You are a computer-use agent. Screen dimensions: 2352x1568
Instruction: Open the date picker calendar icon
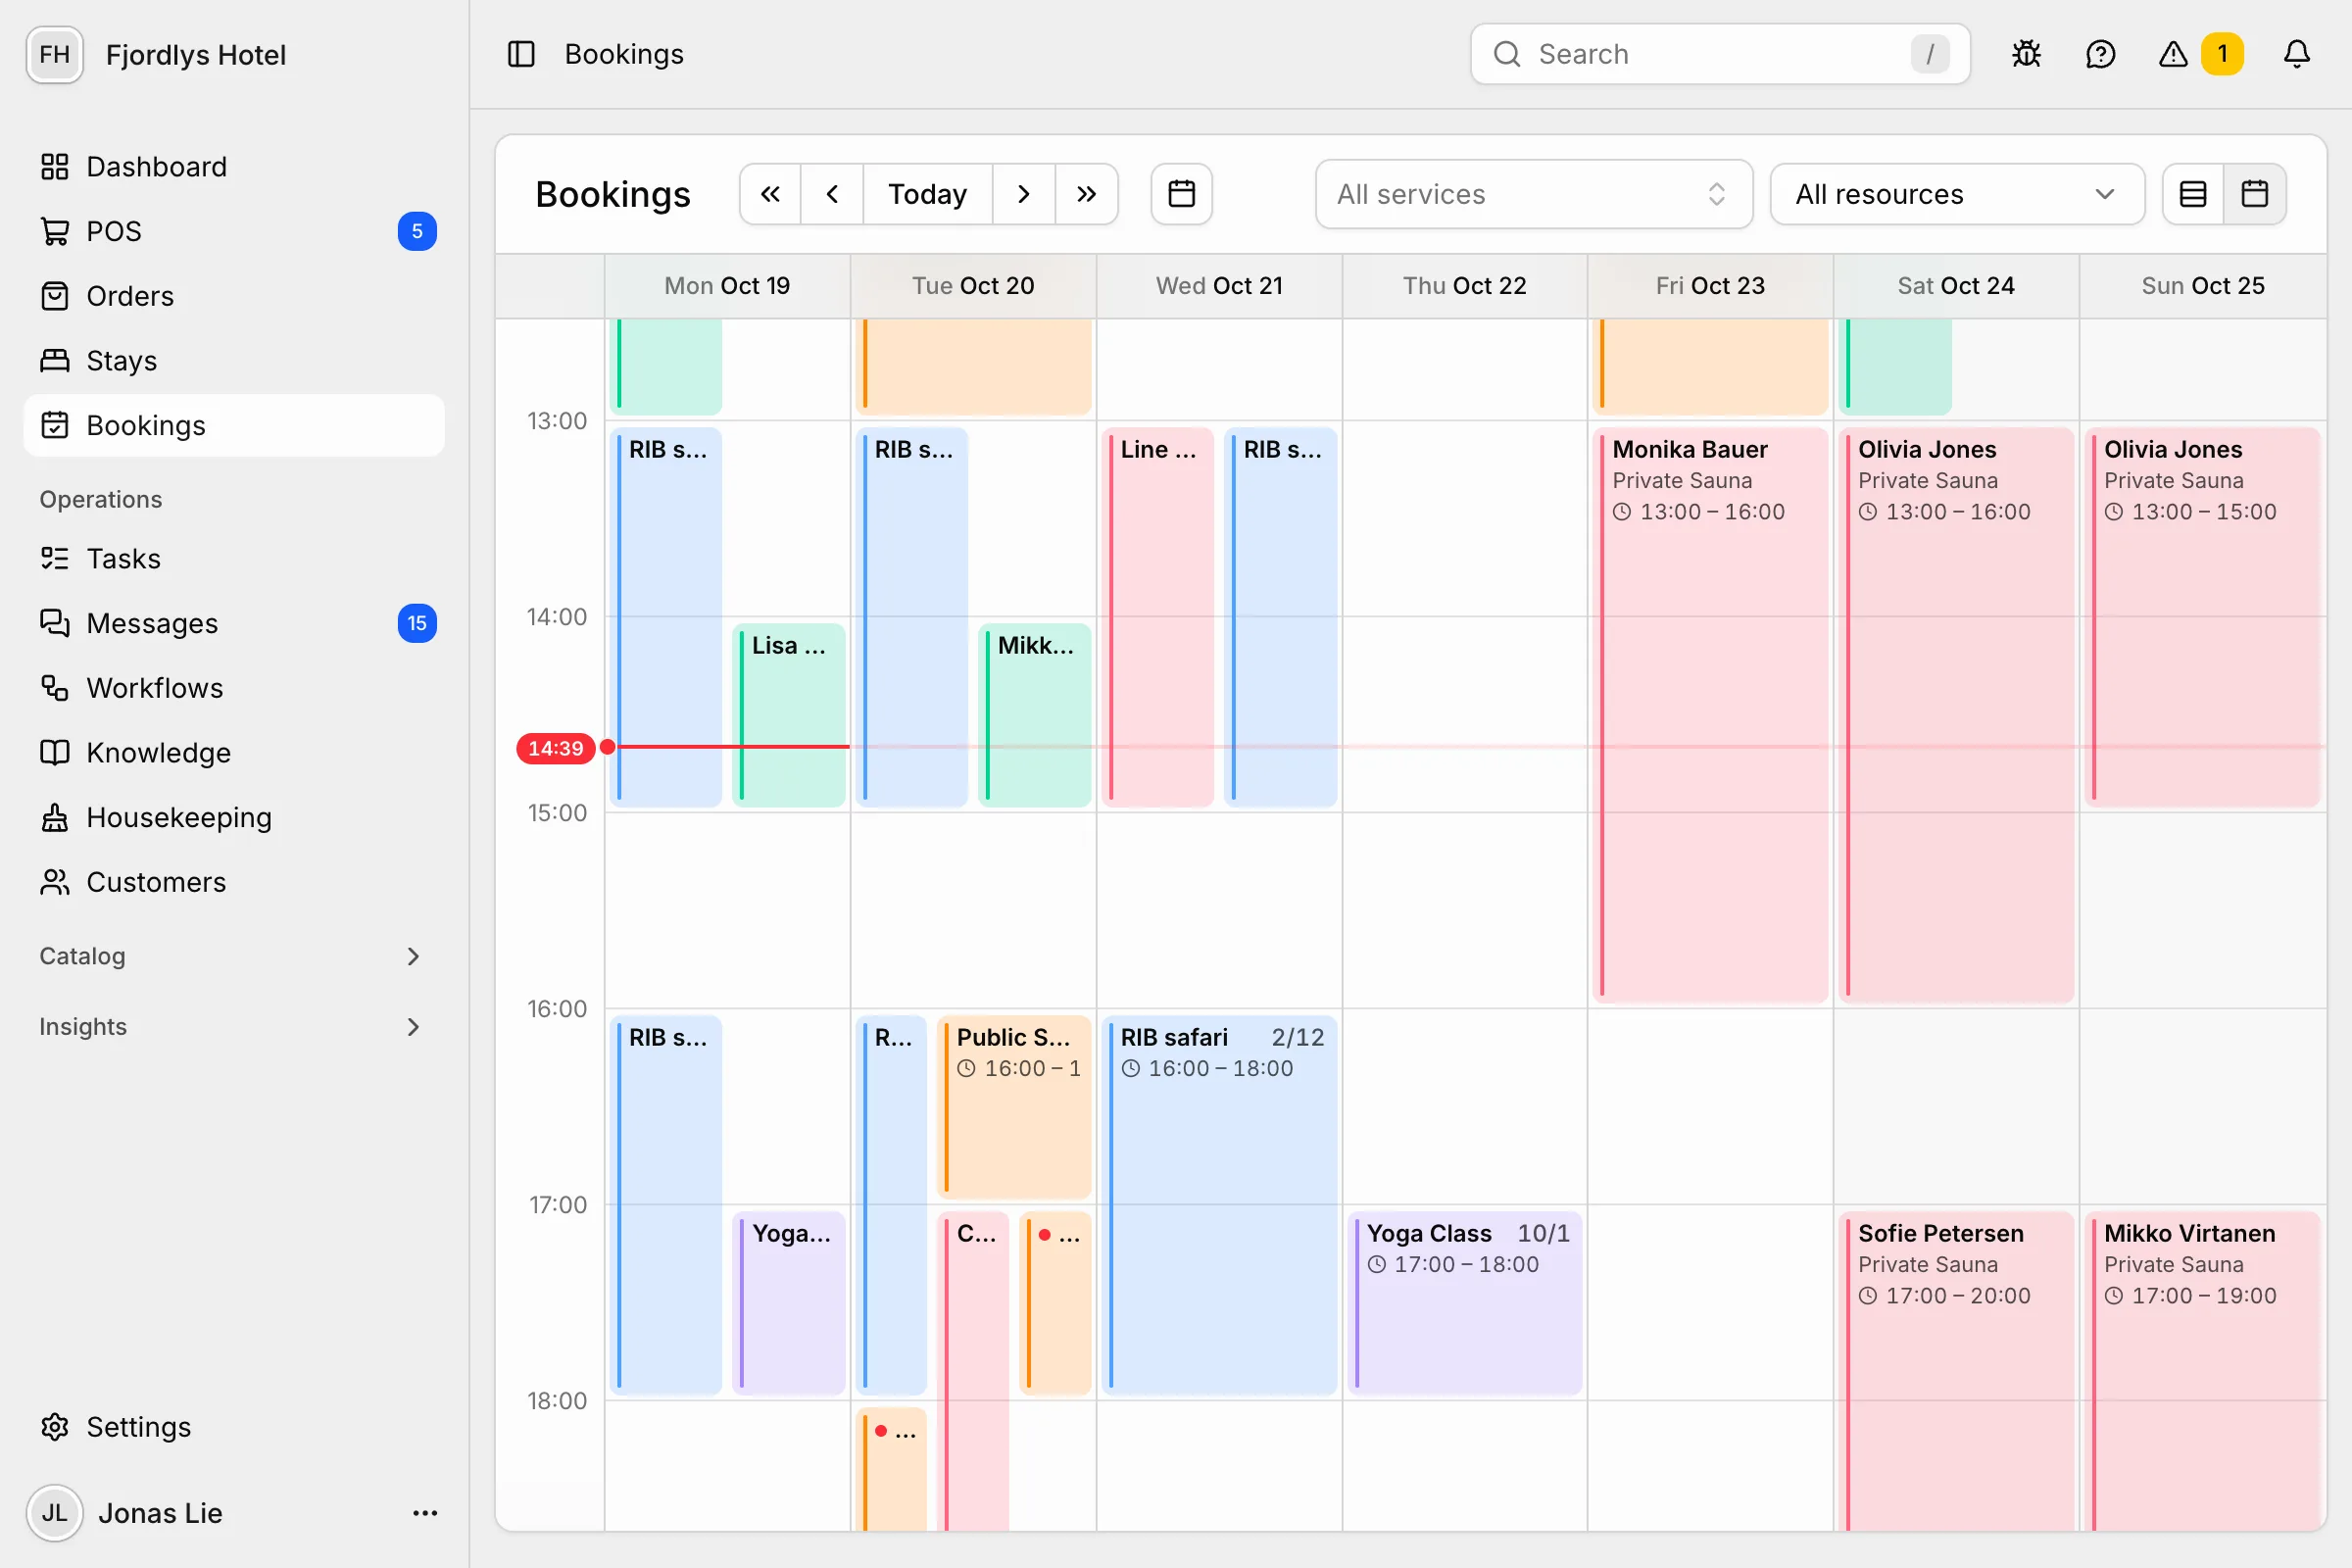1181,194
